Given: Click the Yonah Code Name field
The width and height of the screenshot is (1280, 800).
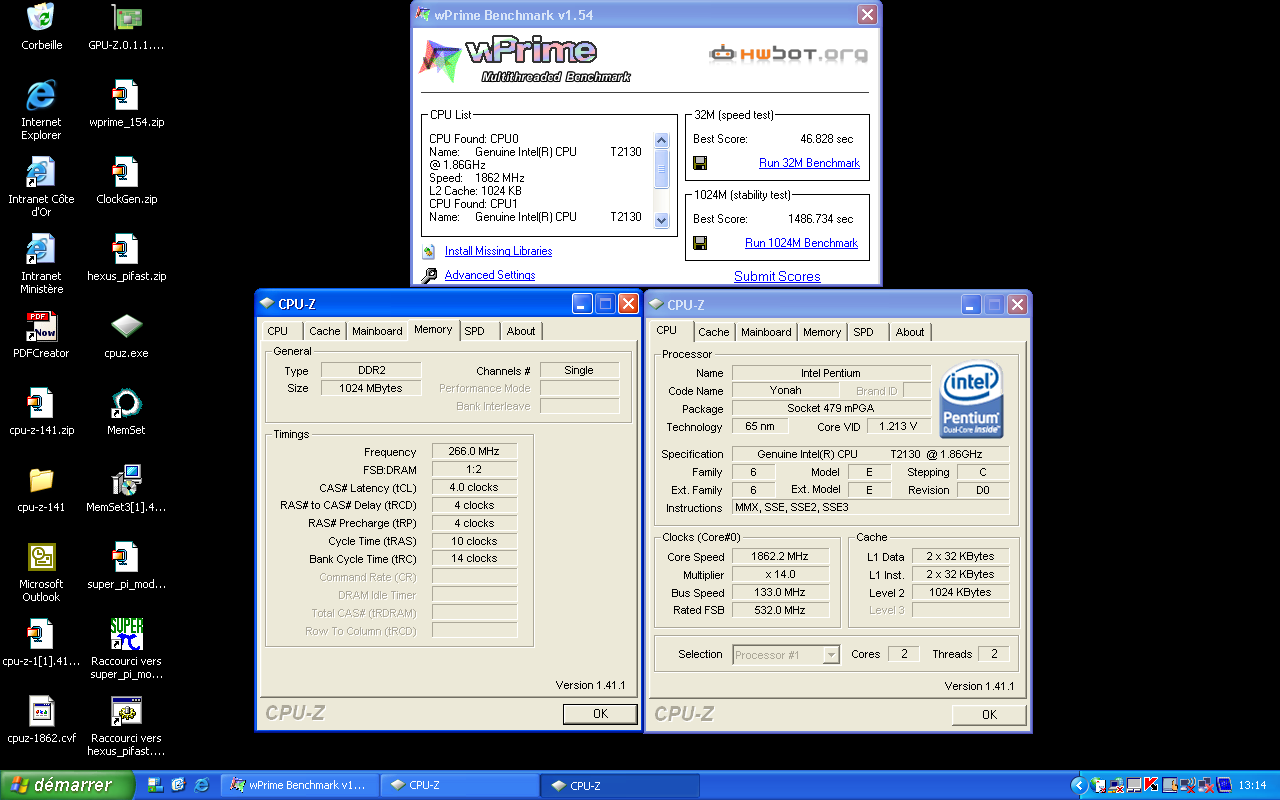Looking at the screenshot, I should click(x=785, y=391).
